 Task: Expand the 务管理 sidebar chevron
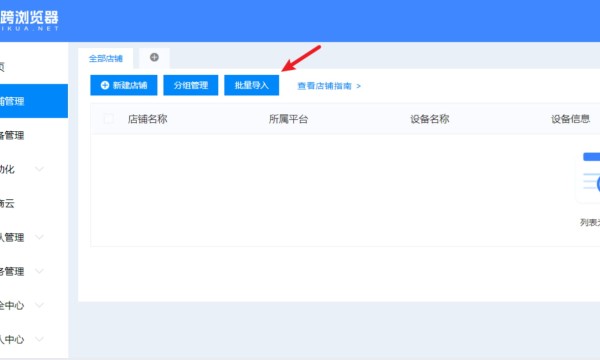[x=39, y=271]
